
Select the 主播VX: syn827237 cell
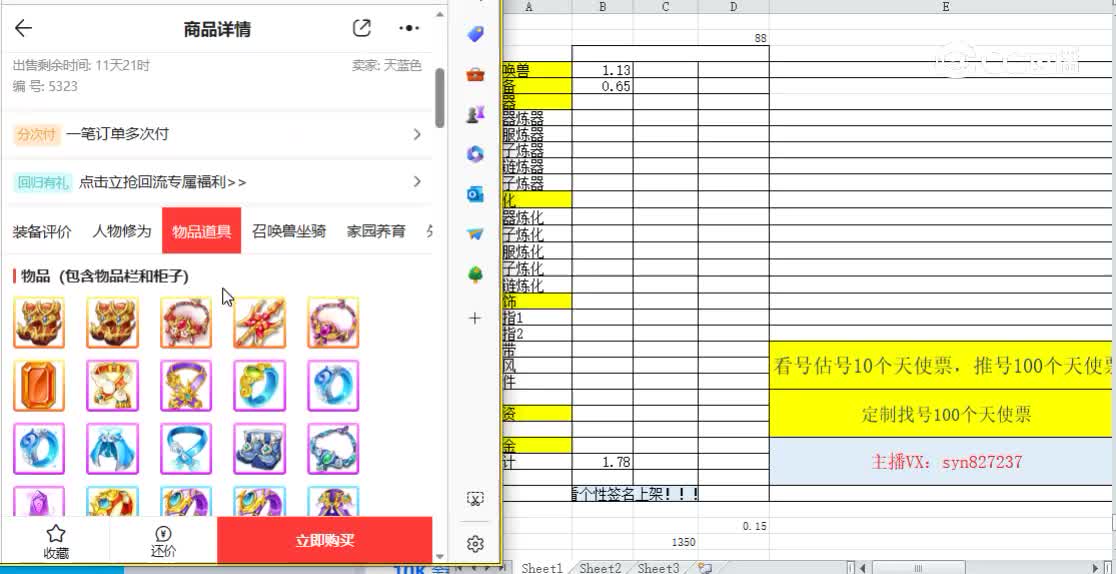(942, 461)
